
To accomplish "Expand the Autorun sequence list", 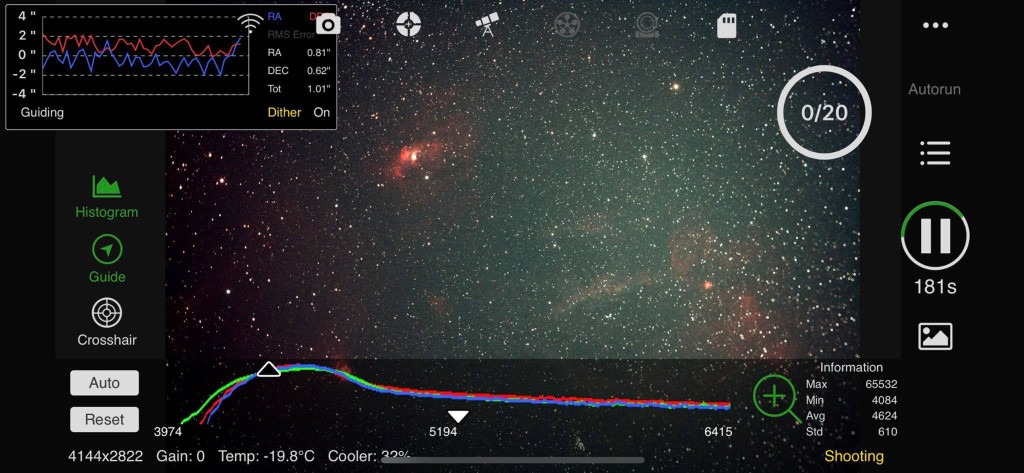I will (x=935, y=153).
